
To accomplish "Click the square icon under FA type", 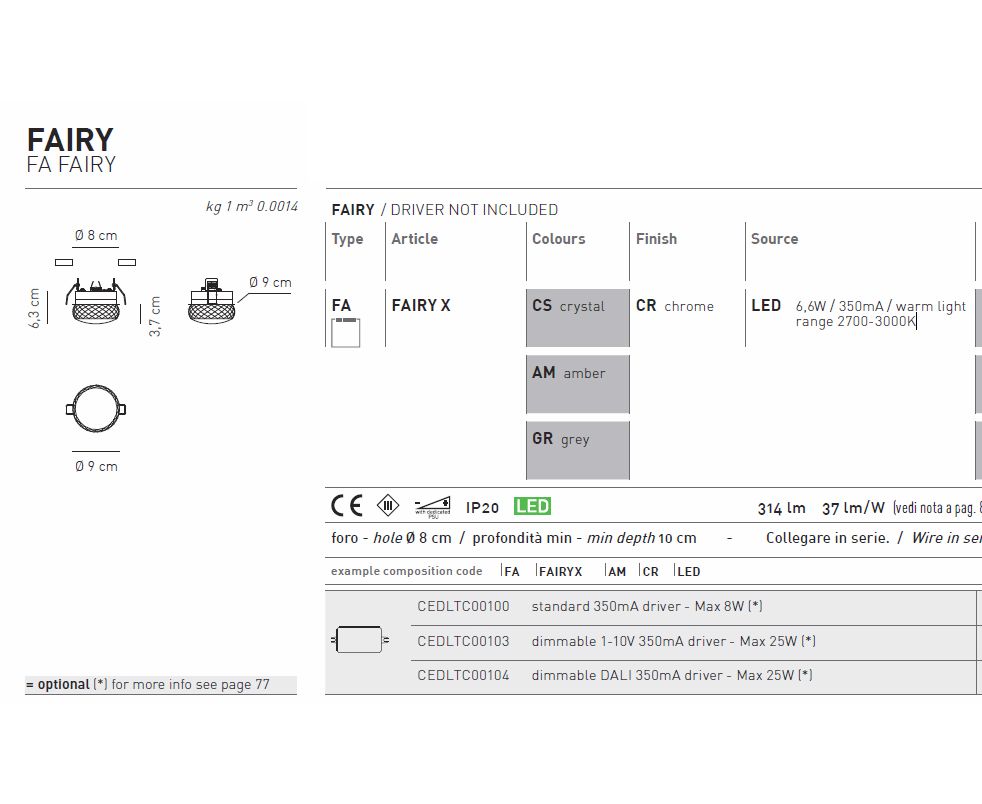I will point(345,332).
